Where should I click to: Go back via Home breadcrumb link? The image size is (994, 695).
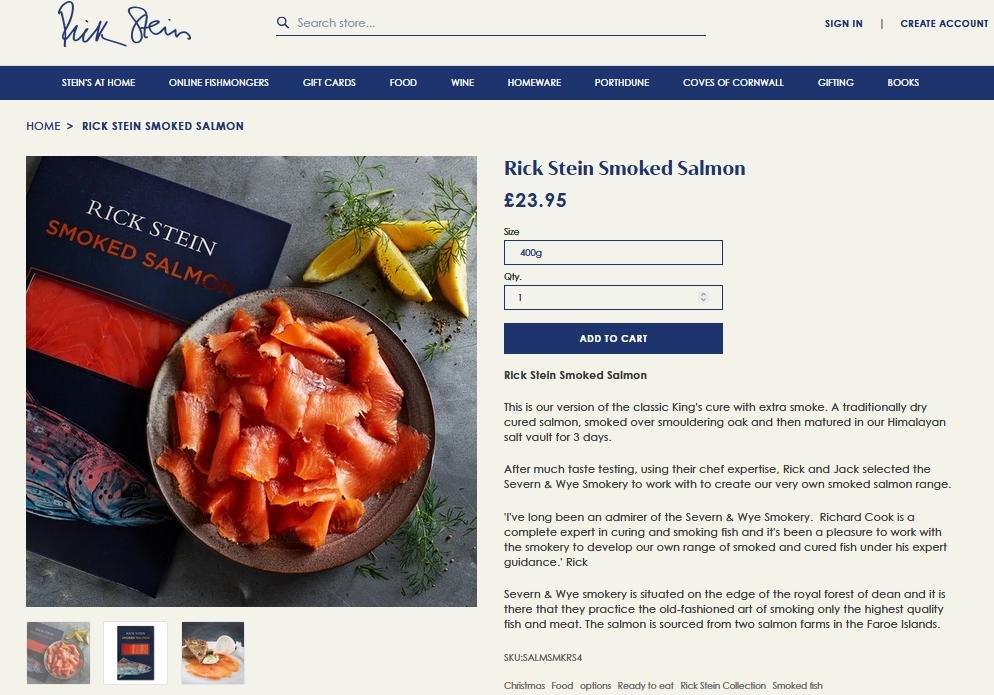pos(43,126)
